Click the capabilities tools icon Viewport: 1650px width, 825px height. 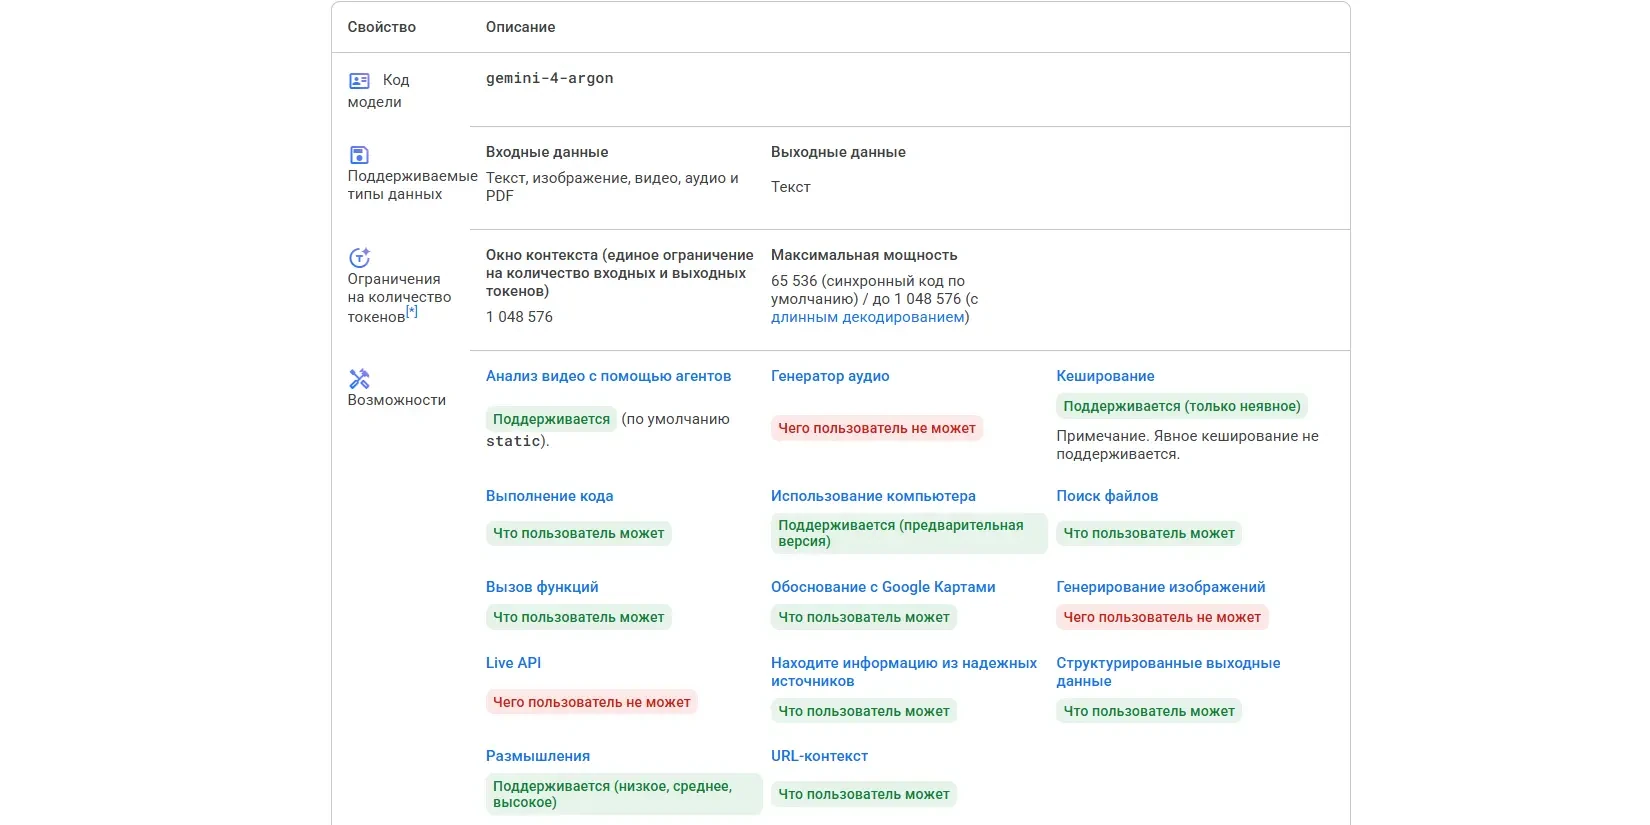click(x=359, y=379)
